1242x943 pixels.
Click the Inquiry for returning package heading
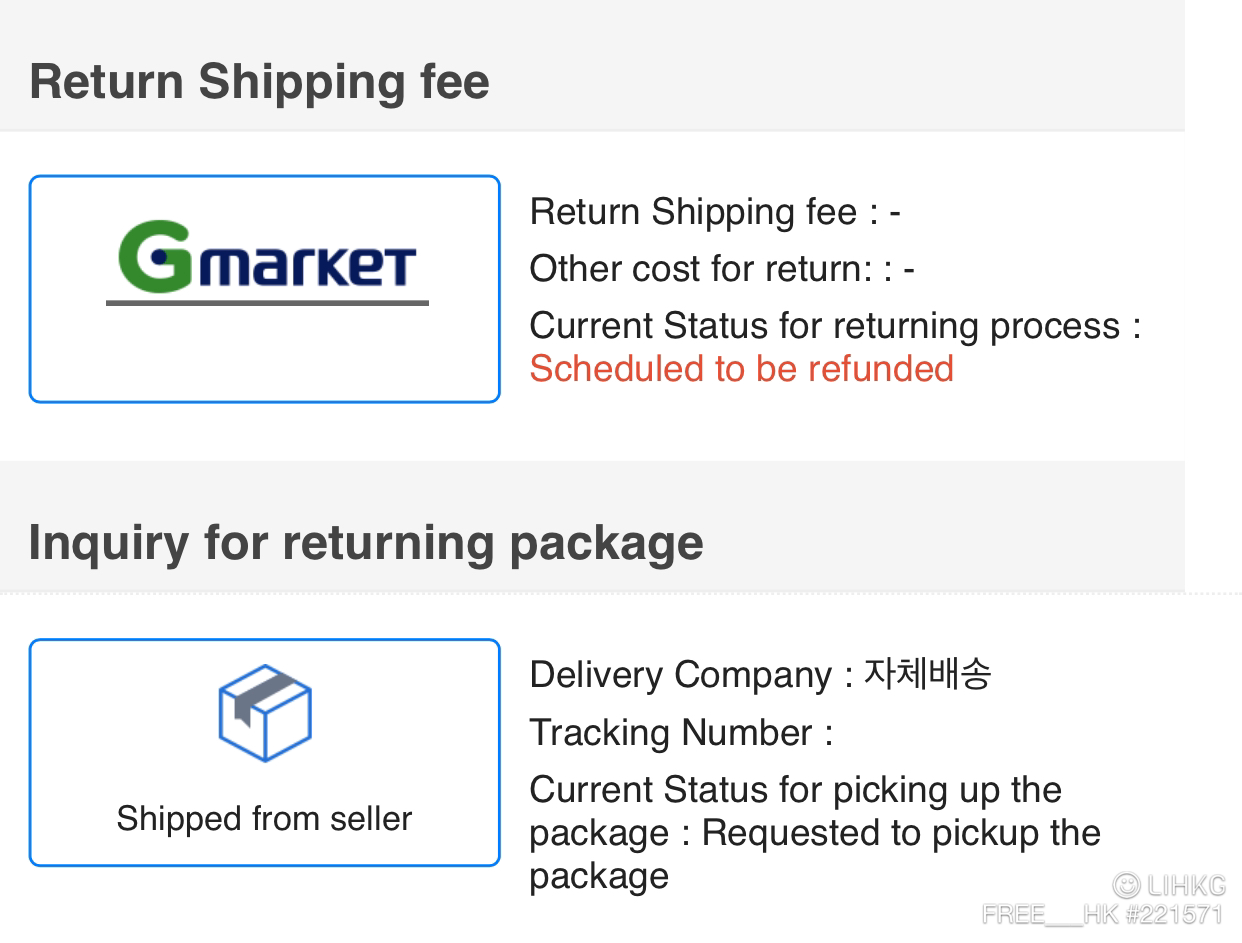366,542
